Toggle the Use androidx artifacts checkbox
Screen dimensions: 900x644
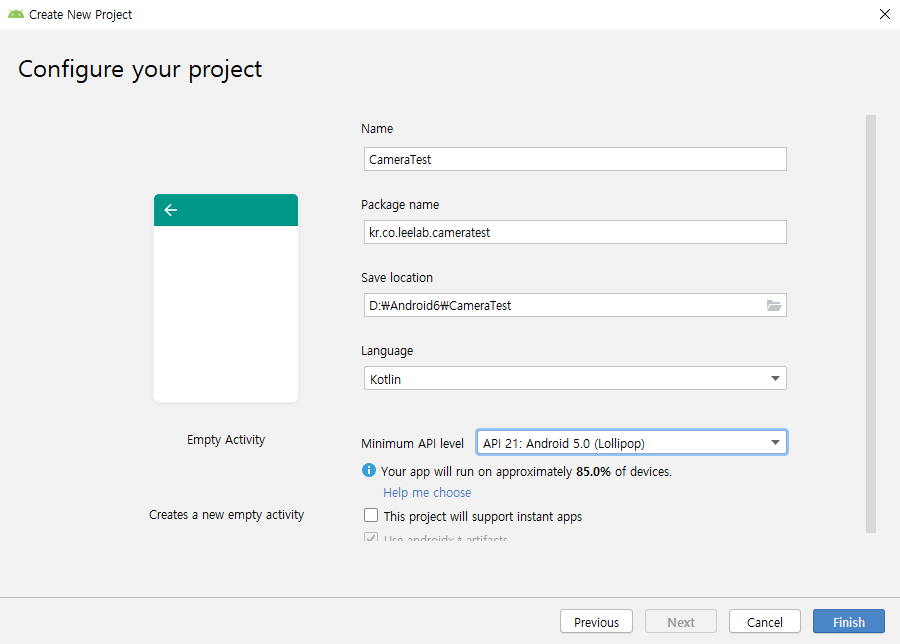coord(371,540)
